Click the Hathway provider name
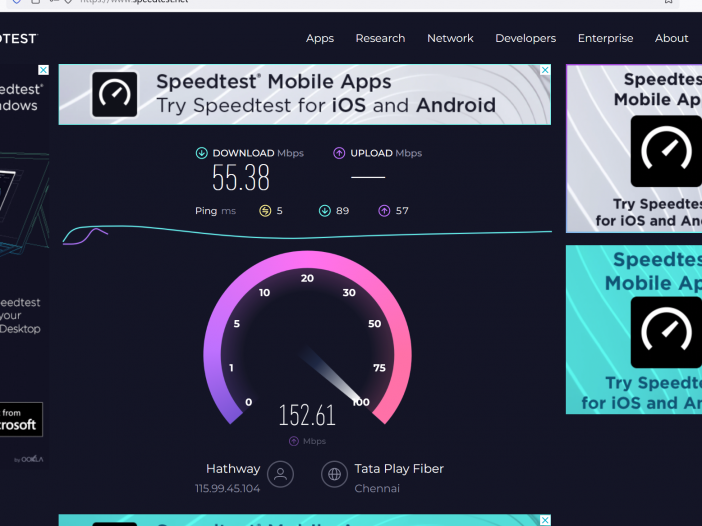702x526 pixels. click(233, 469)
